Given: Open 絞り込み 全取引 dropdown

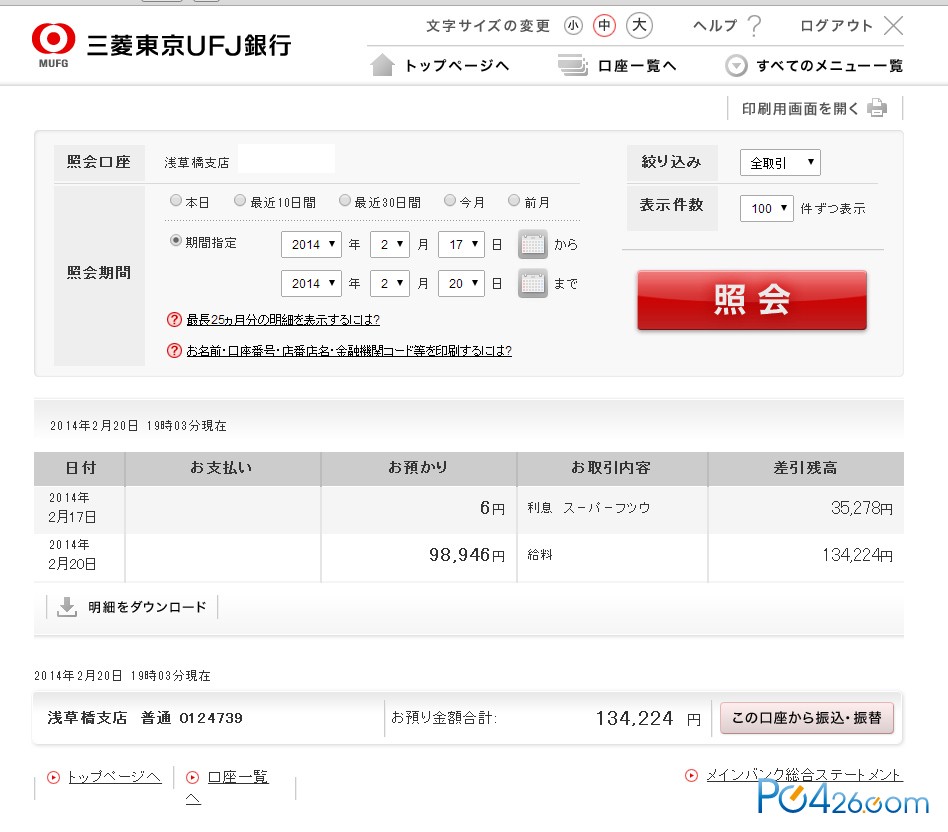Looking at the screenshot, I should [x=780, y=163].
